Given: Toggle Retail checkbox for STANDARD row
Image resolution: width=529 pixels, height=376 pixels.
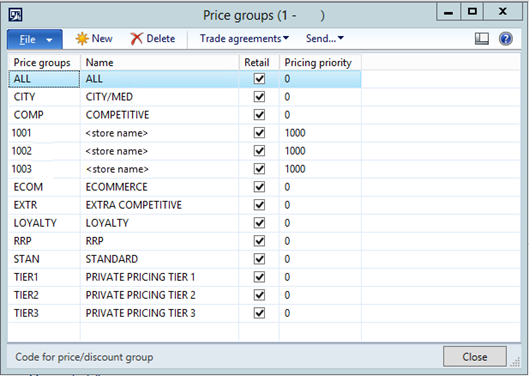Looking at the screenshot, I should [x=259, y=259].
